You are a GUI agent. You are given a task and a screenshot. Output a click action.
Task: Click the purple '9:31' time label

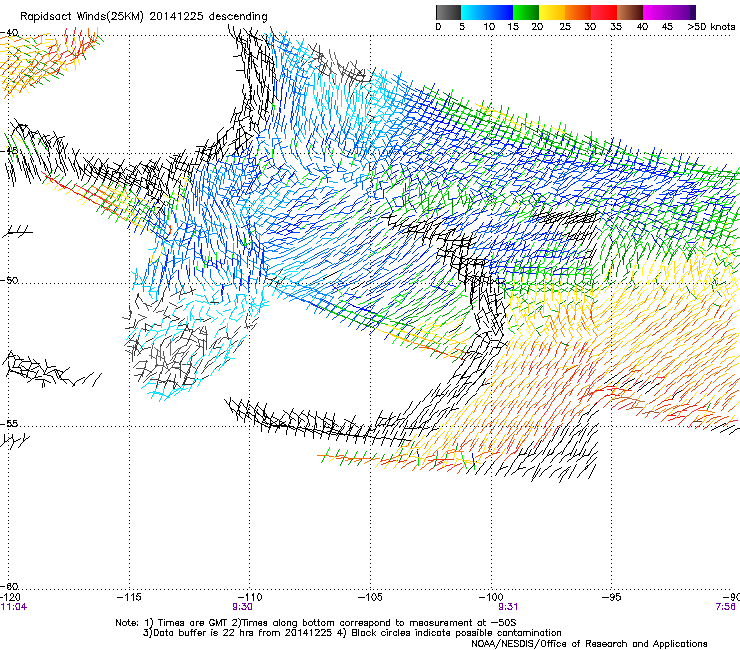(x=508, y=607)
